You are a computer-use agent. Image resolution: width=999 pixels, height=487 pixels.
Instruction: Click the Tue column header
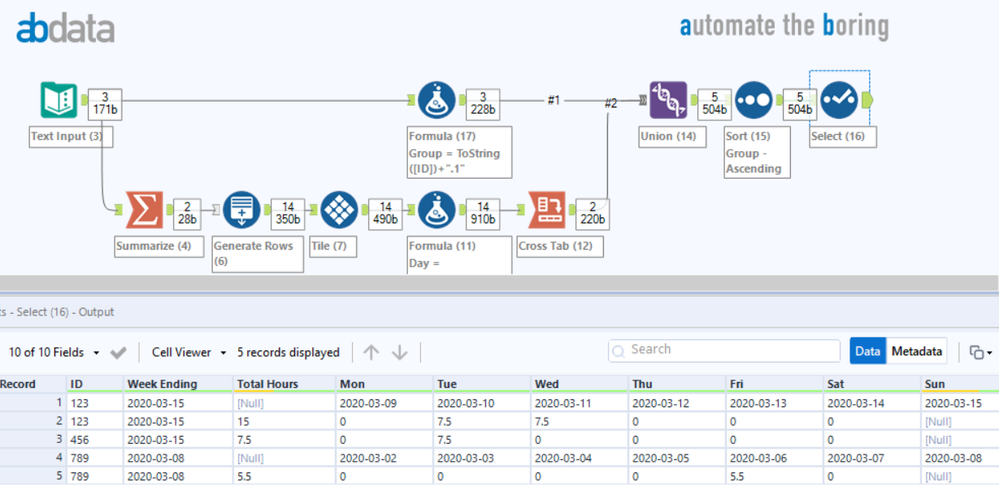[482, 384]
